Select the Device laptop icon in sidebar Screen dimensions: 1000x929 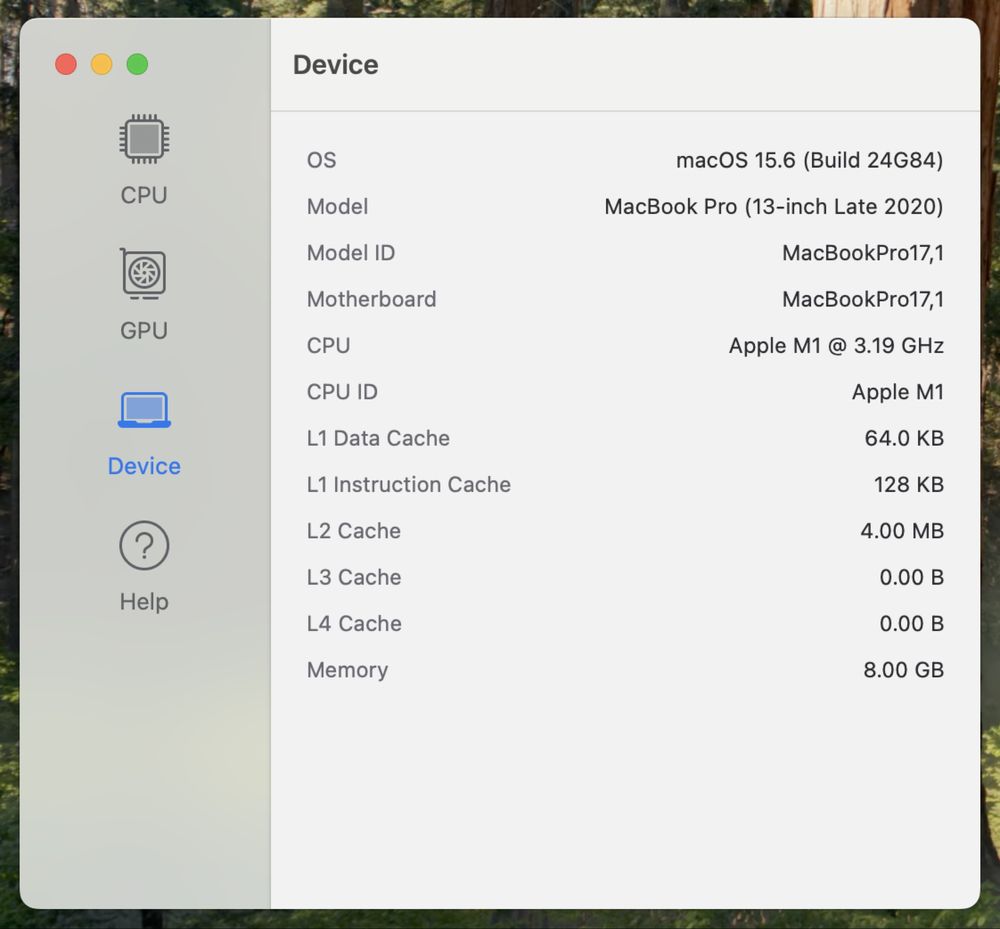click(144, 409)
